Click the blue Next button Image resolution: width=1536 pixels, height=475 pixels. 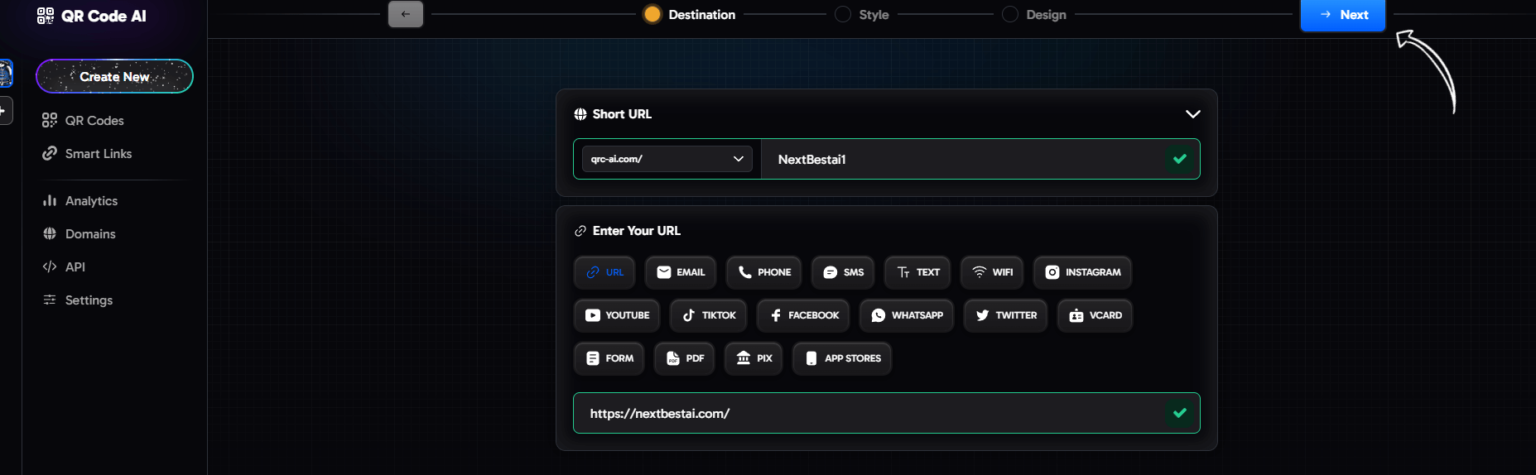pos(1343,15)
